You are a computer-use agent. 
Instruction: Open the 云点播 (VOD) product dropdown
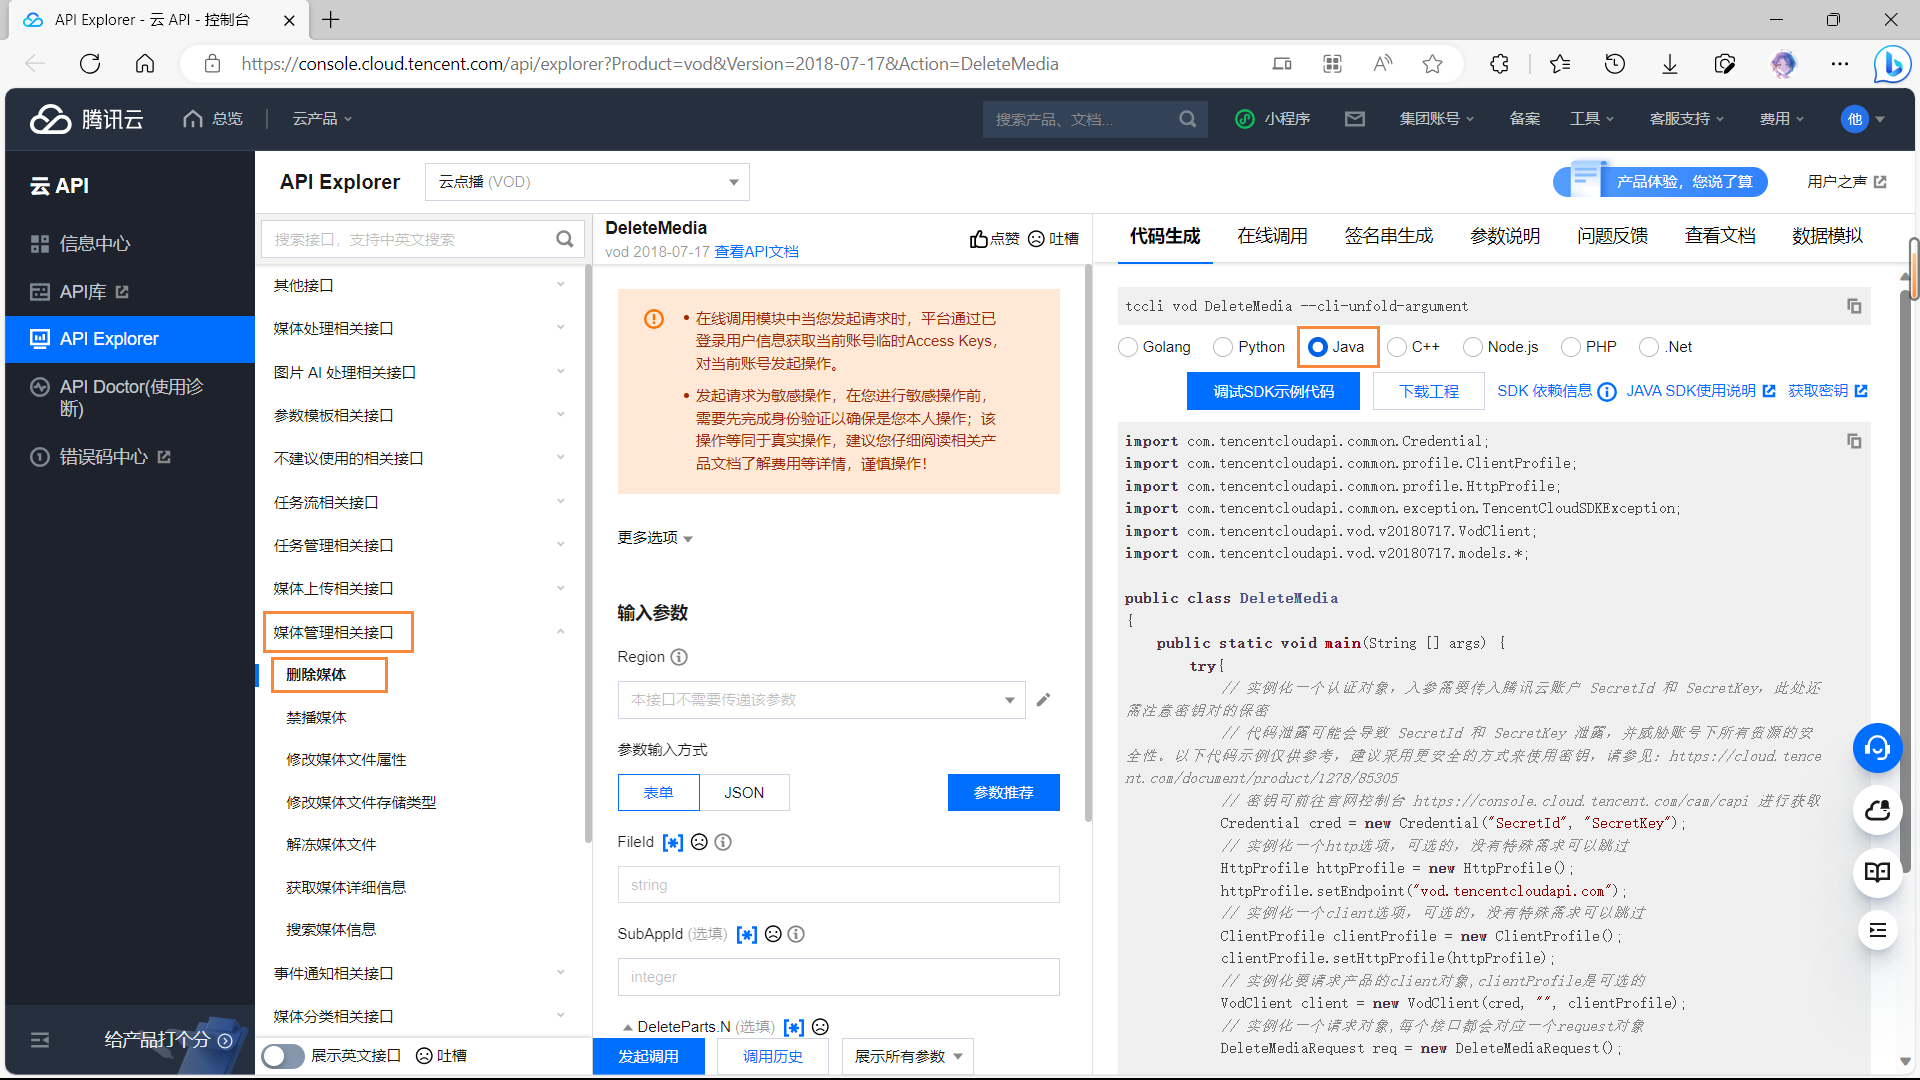[587, 182]
